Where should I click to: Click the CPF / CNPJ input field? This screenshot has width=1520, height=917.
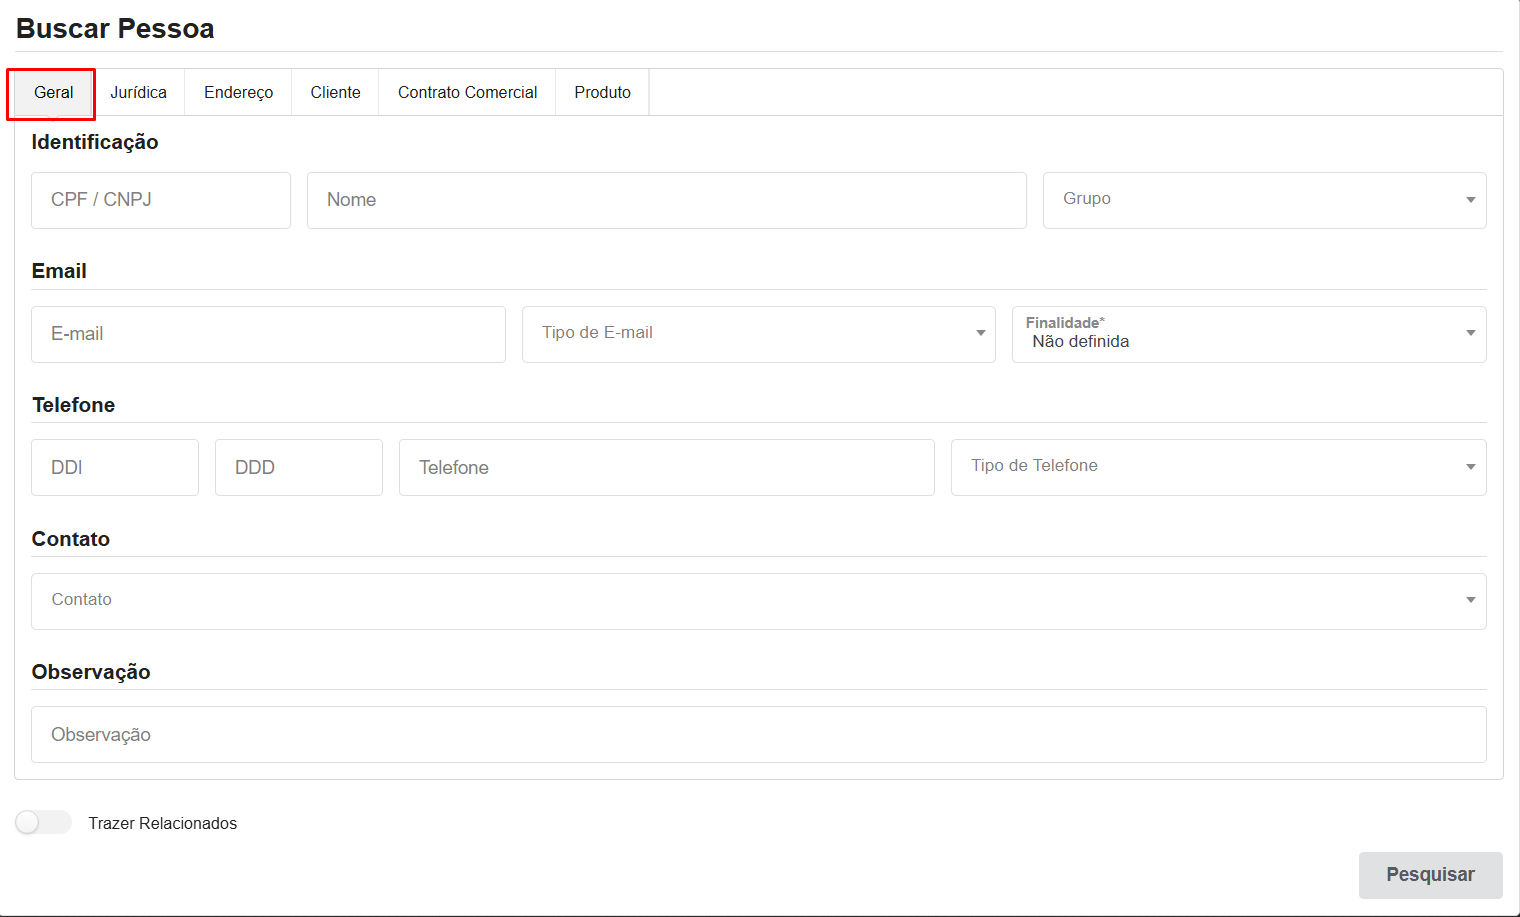coord(161,200)
